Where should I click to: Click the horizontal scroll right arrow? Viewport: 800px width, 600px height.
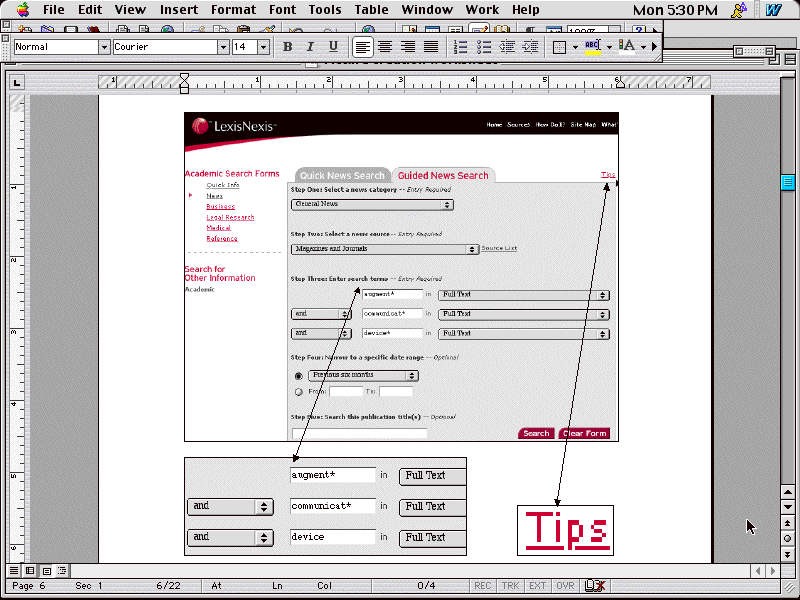point(773,570)
